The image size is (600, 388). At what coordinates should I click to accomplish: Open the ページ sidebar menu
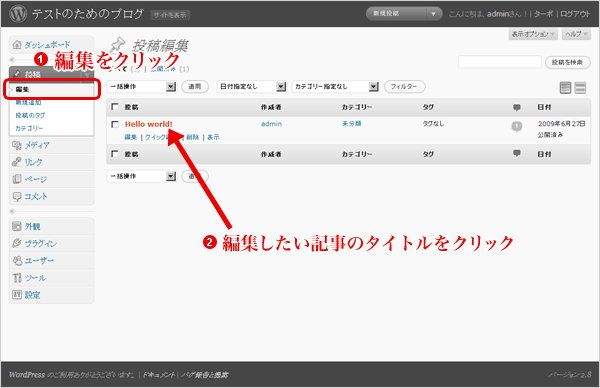[36, 179]
